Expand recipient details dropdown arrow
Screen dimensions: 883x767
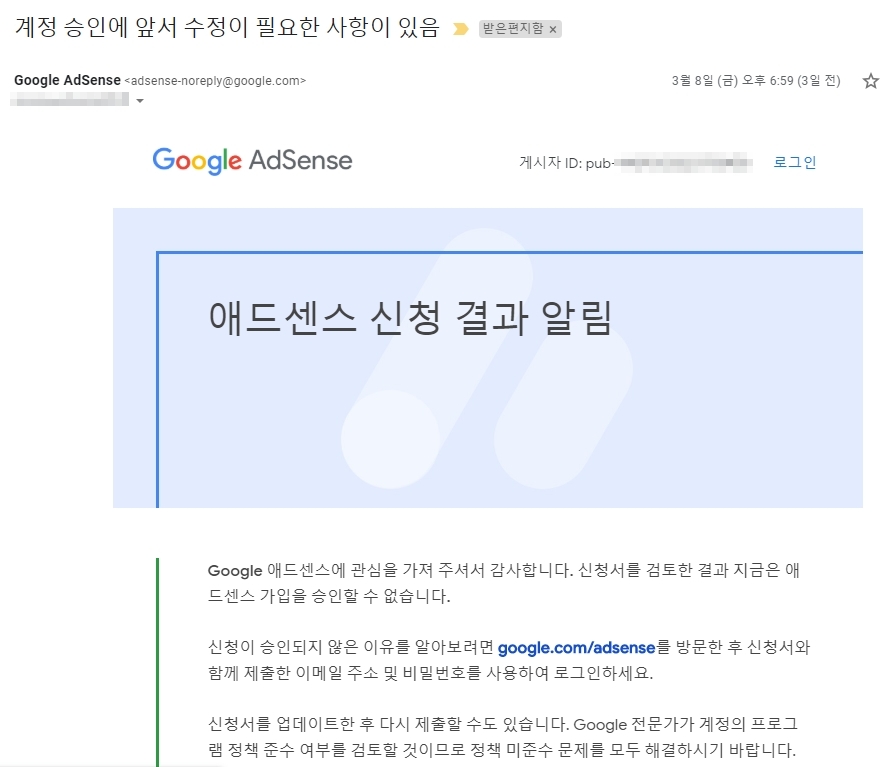(140, 101)
